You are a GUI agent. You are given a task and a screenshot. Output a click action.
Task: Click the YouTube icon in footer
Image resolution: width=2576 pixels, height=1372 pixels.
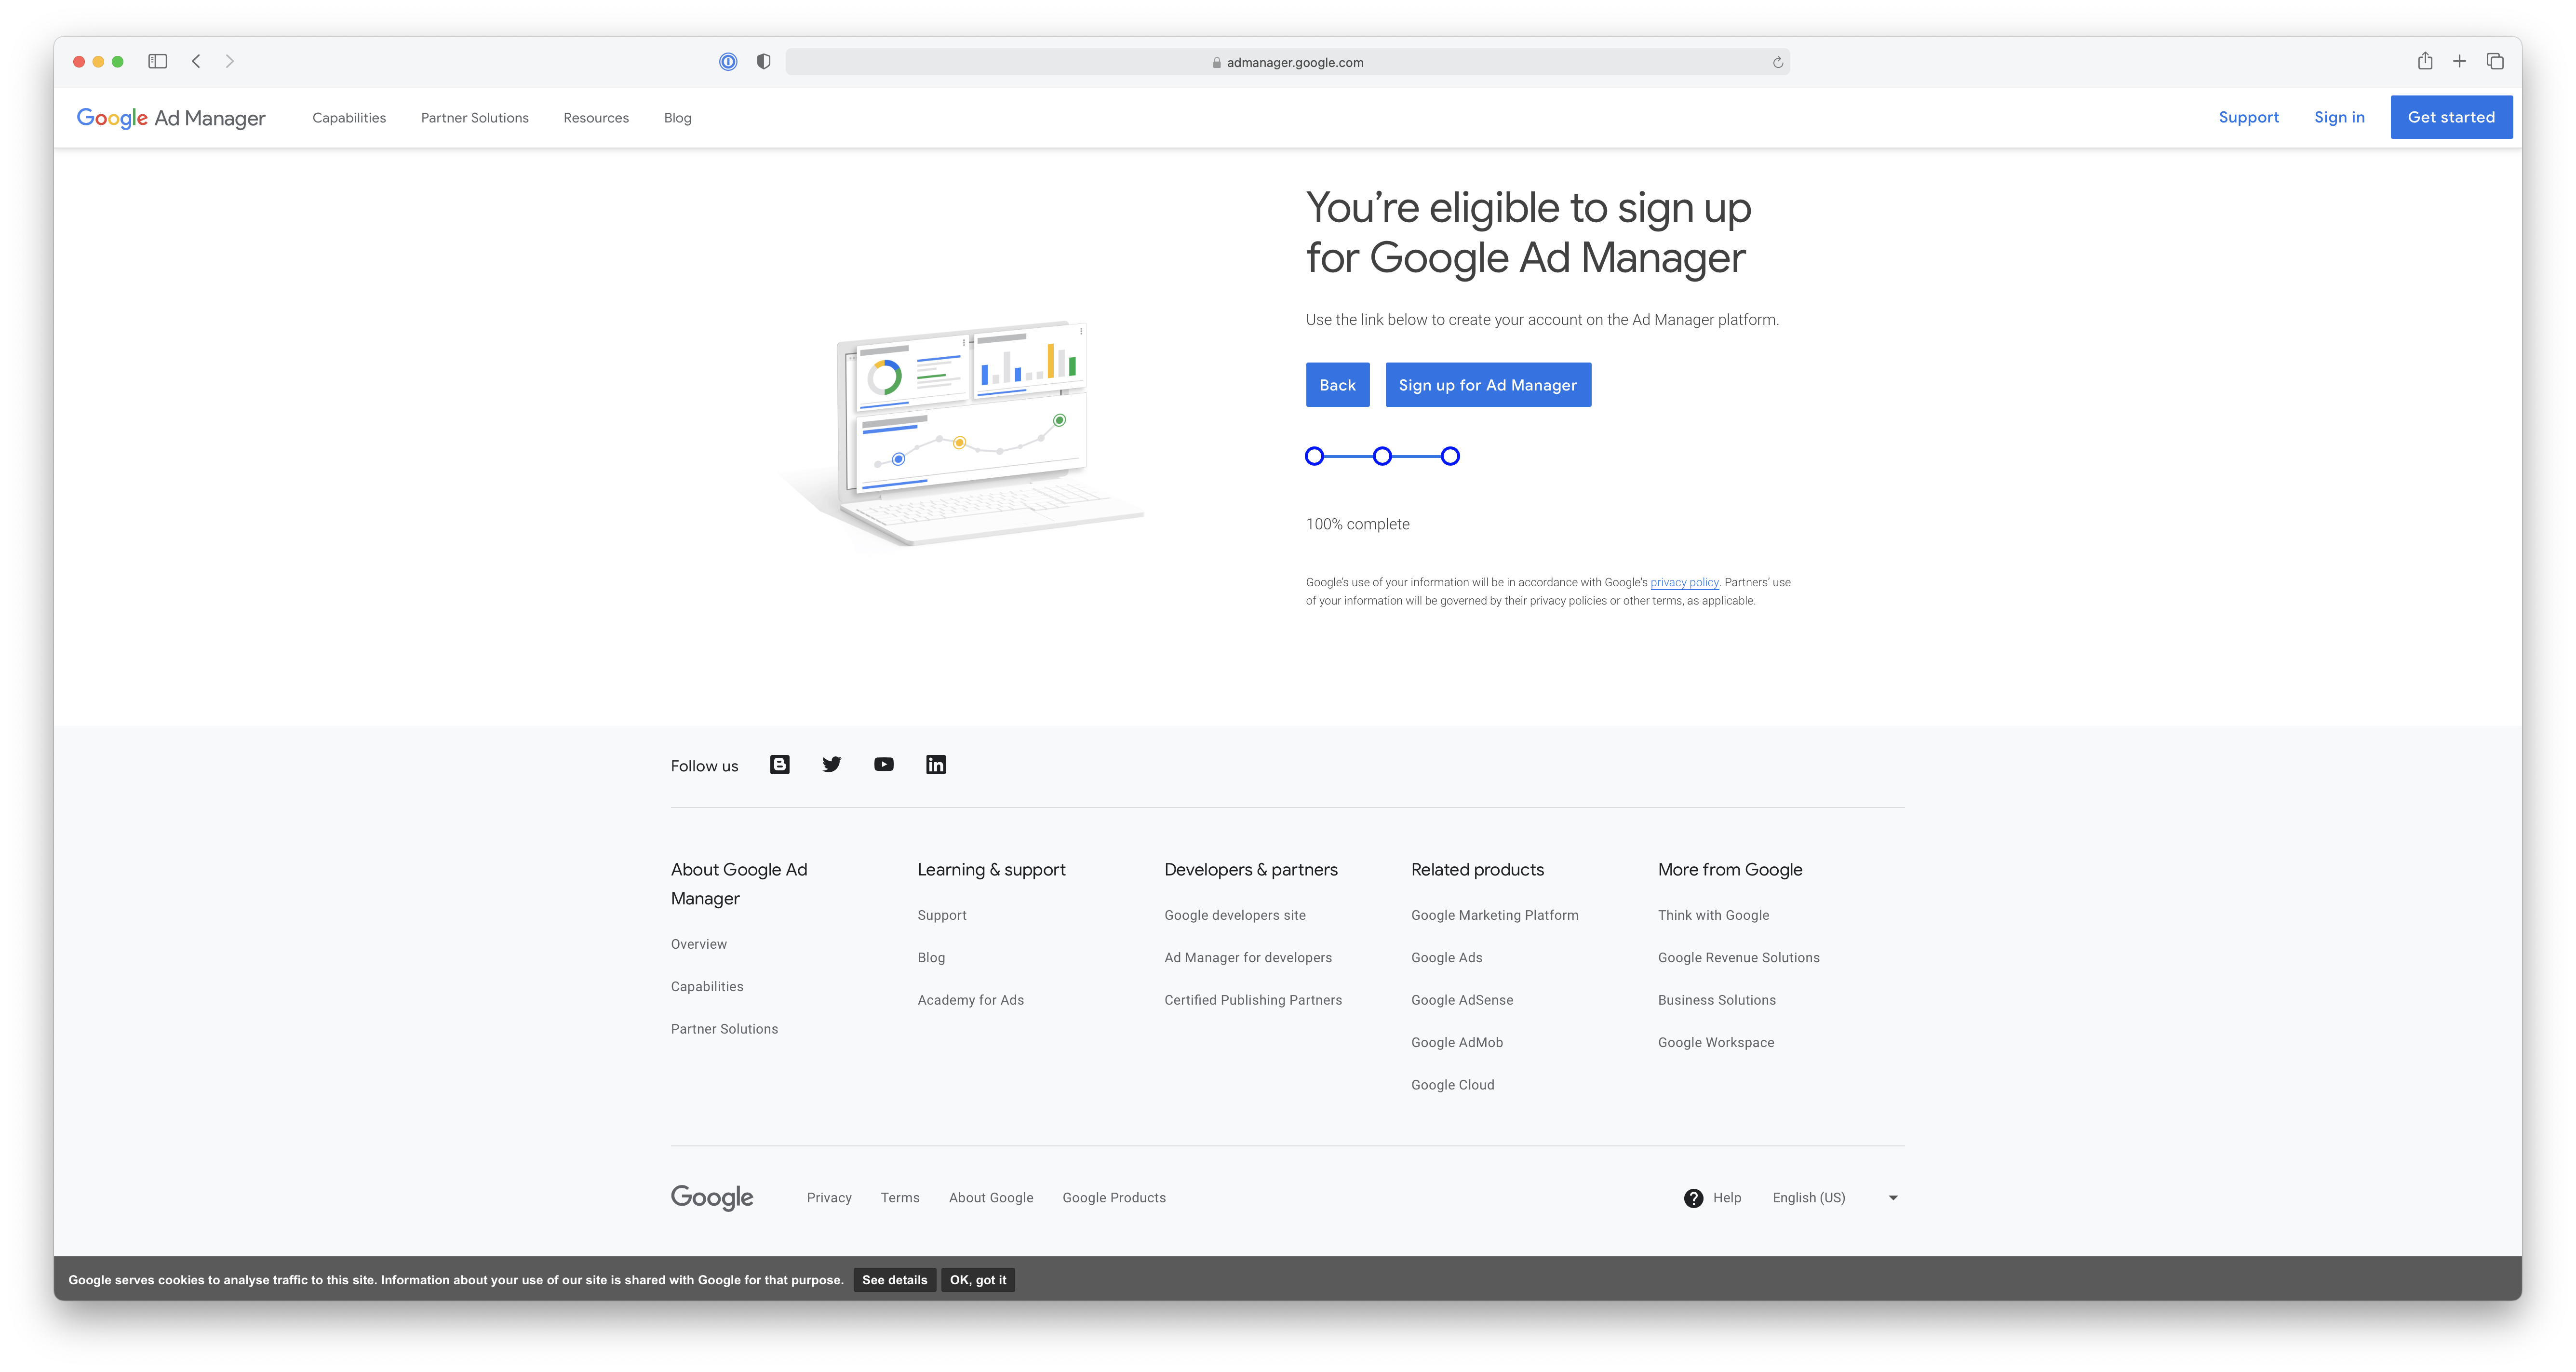(x=884, y=765)
